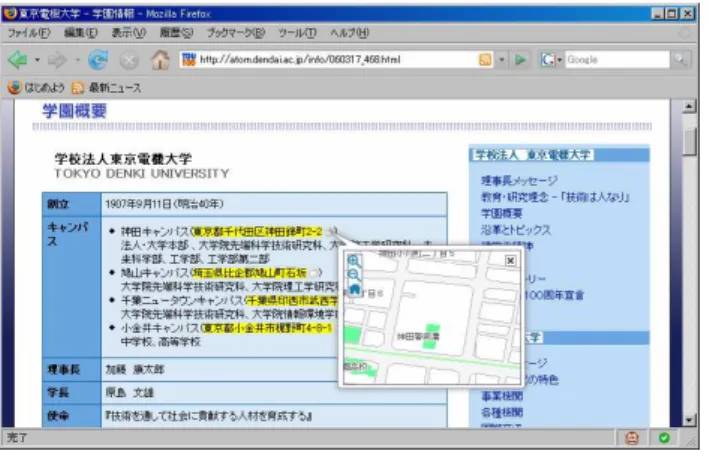Screen dimensions: 710x460
Task: Click the stop loading button
Action: point(129,61)
